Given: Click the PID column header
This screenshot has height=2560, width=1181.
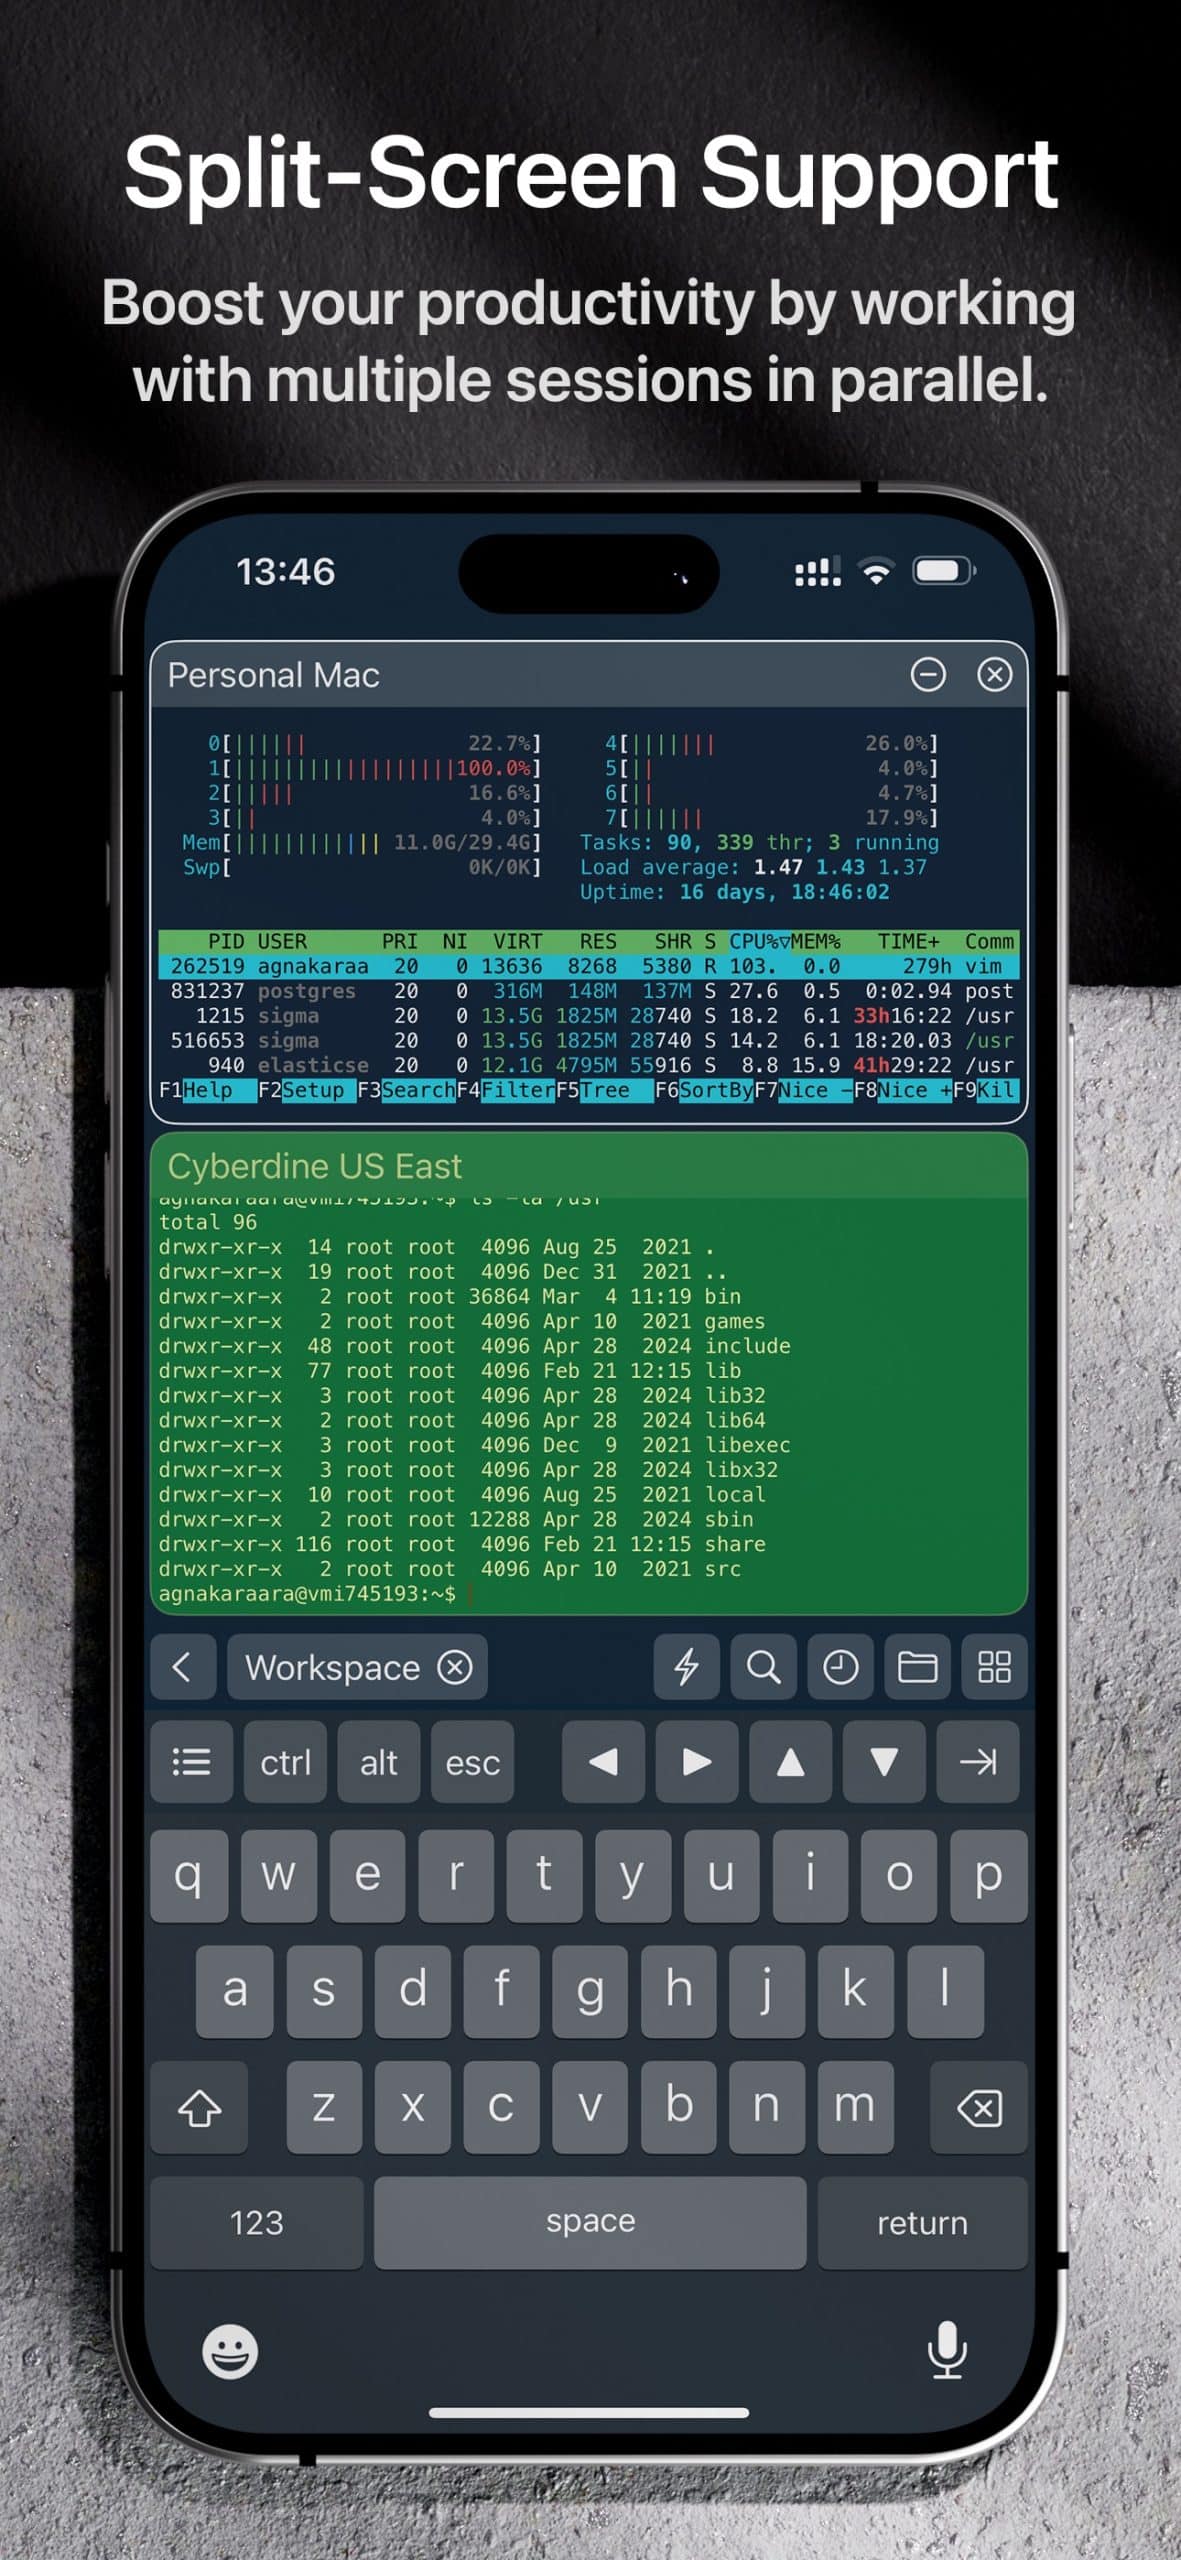Looking at the screenshot, I should point(226,942).
